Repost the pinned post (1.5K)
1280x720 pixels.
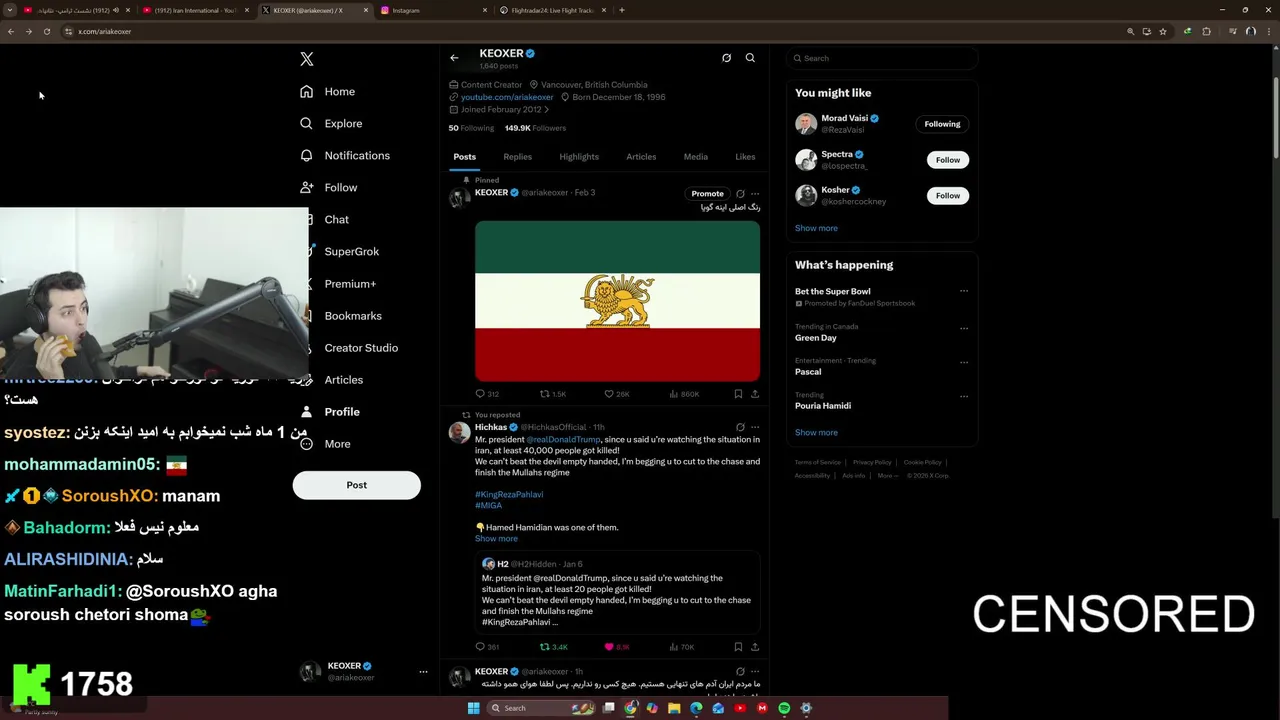point(553,394)
